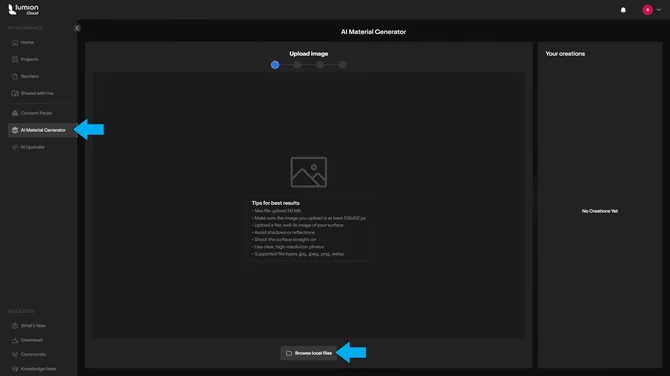The width and height of the screenshot is (670, 376).
Task: Click the 'Avoid shadows or reflections' tip
Action: click(x=283, y=232)
